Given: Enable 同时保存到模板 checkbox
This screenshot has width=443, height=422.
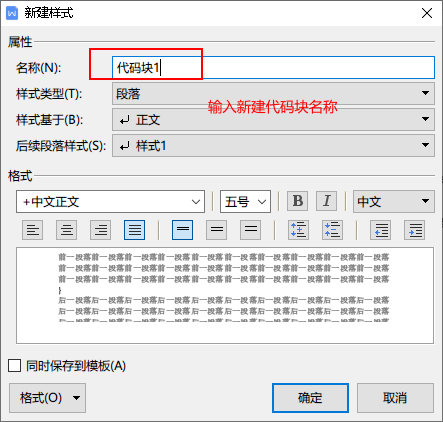Looking at the screenshot, I should (x=15, y=366).
